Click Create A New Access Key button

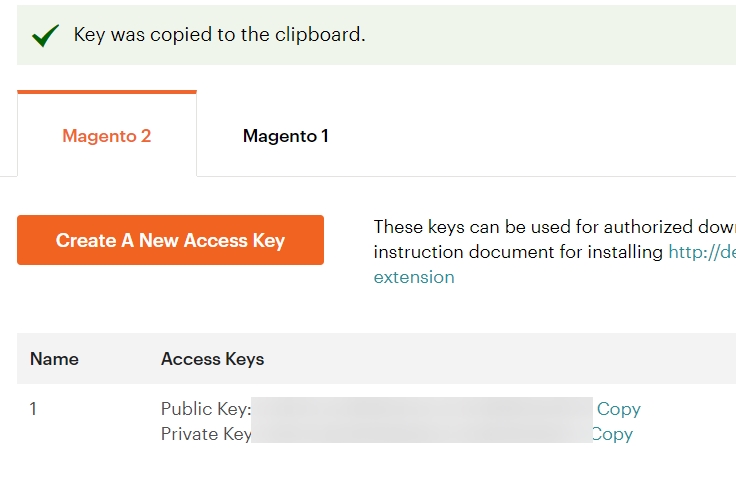(170, 240)
